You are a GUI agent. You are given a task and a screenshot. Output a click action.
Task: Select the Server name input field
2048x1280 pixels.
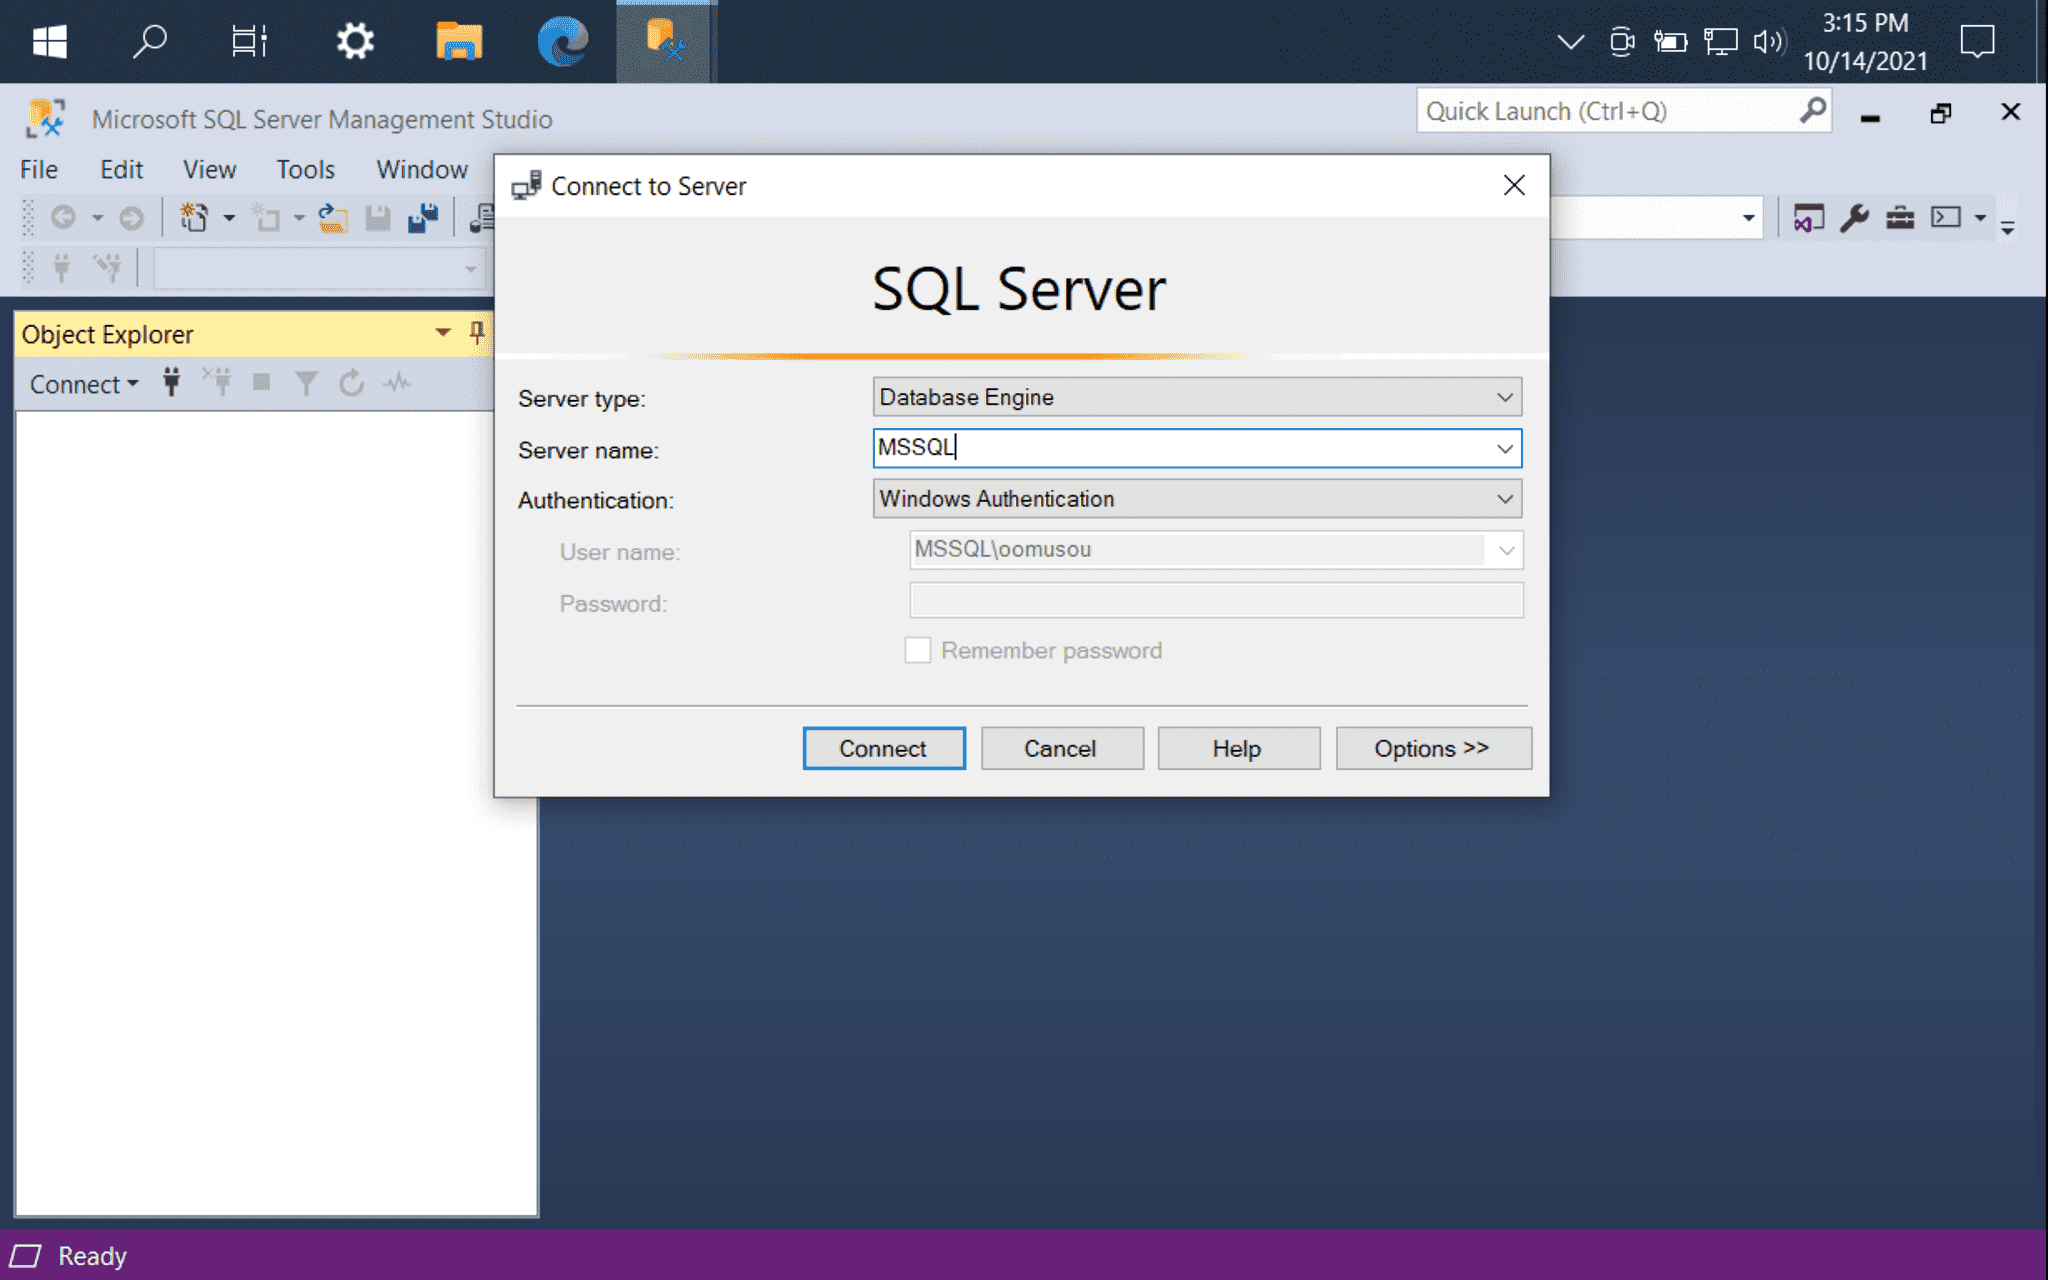(x=1193, y=448)
